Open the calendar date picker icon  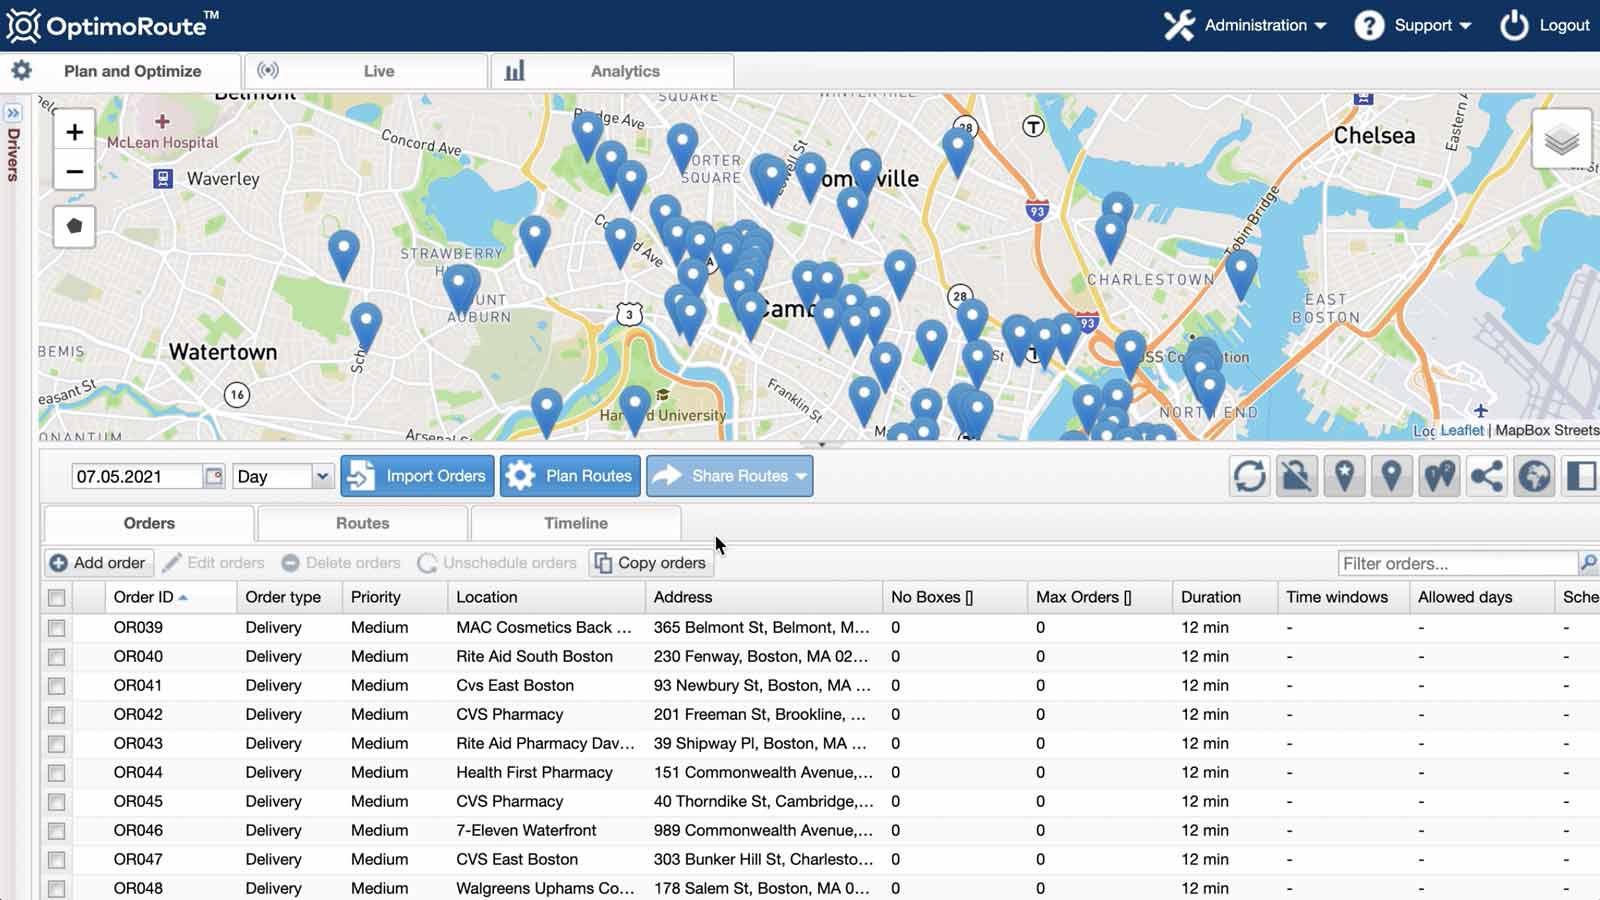click(x=214, y=476)
